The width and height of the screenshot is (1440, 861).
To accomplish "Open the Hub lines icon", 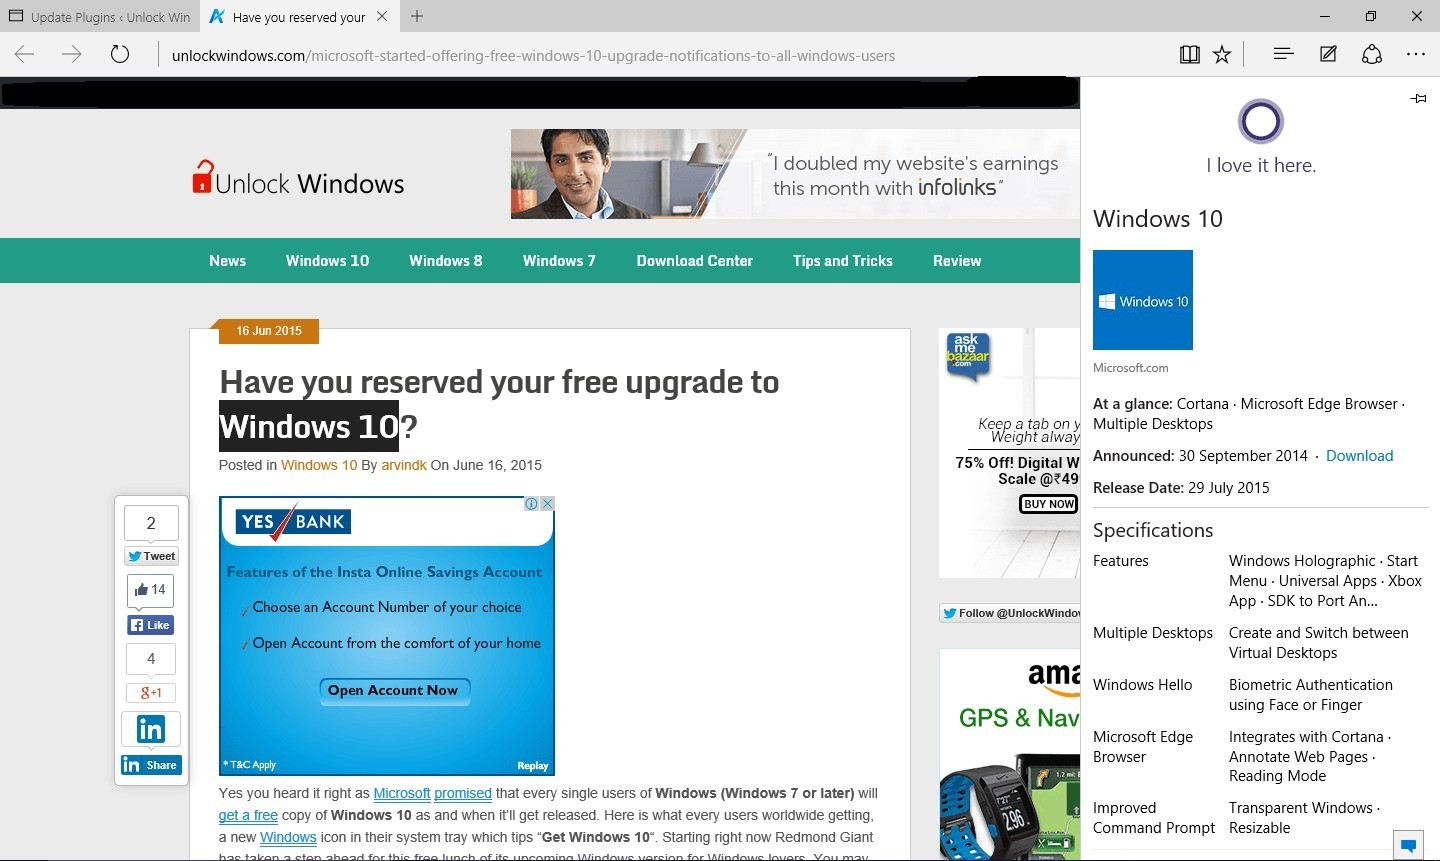I will pyautogui.click(x=1283, y=55).
